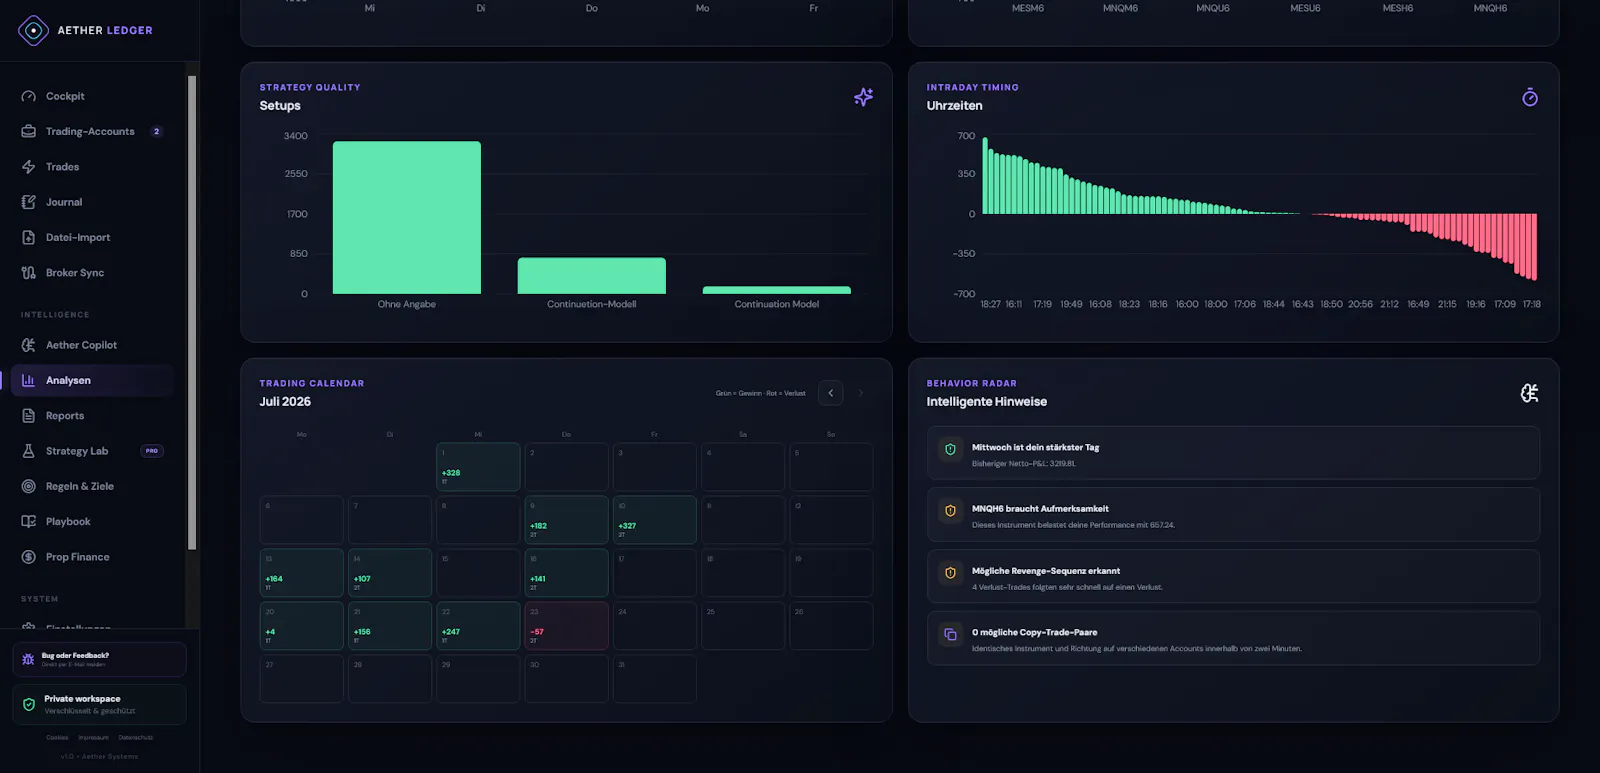
Task: Open the Mittwoch ist dein stärkster Tag hint
Action: point(1233,453)
